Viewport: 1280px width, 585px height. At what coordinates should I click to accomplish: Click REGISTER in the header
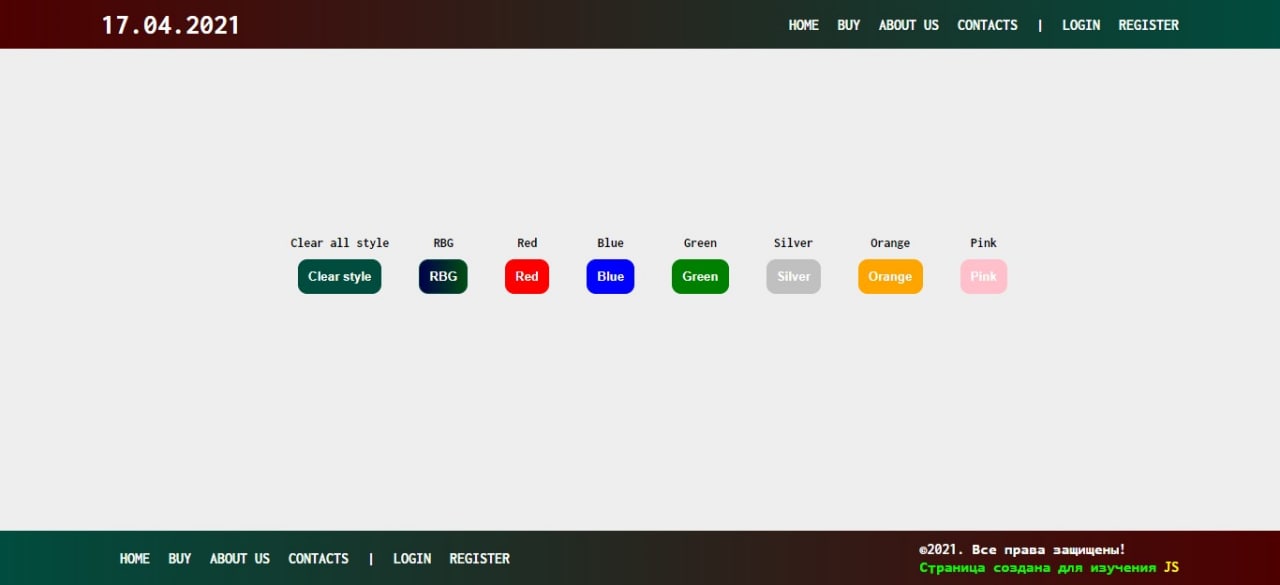tap(1148, 25)
